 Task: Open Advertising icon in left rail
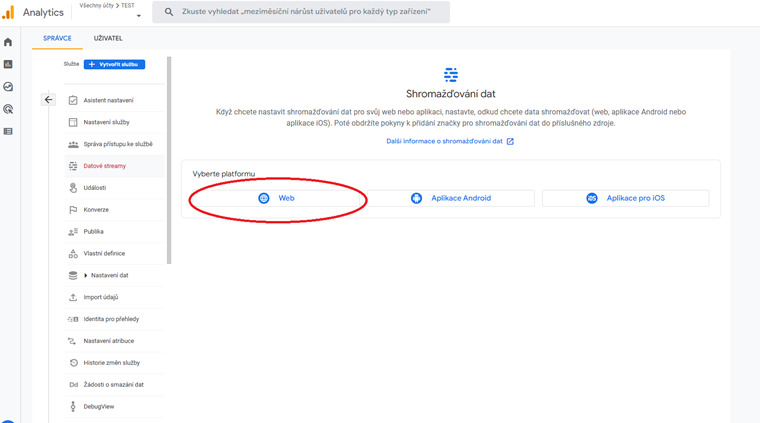pyautogui.click(x=8, y=109)
